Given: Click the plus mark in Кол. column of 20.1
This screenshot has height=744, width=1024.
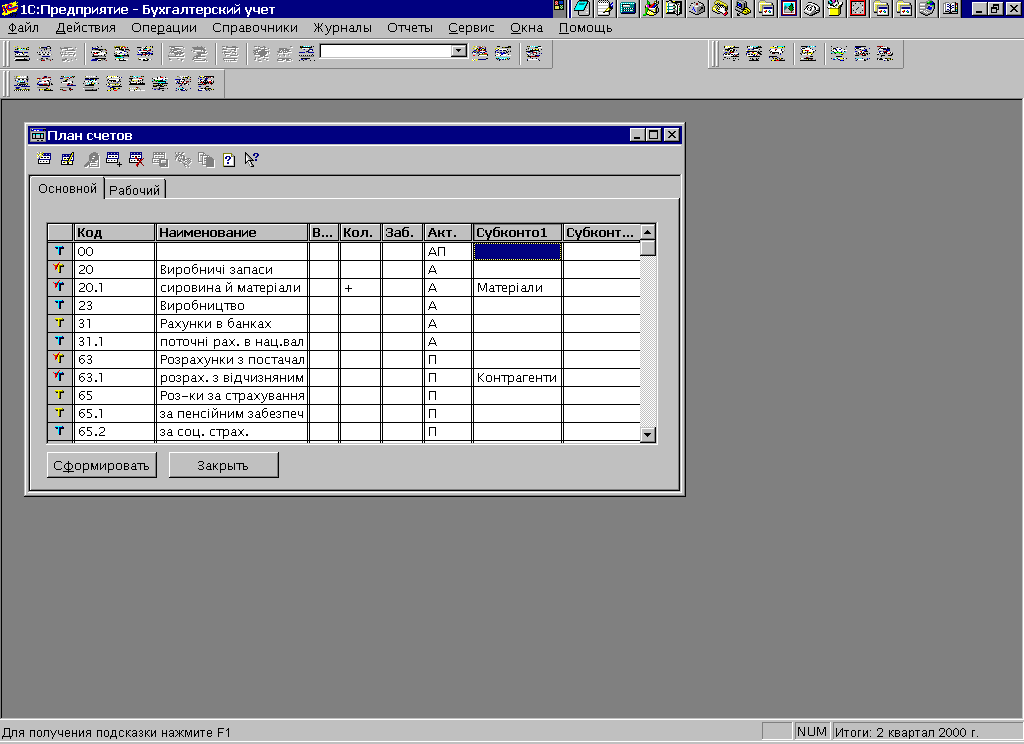Looking at the screenshot, I should tap(349, 288).
